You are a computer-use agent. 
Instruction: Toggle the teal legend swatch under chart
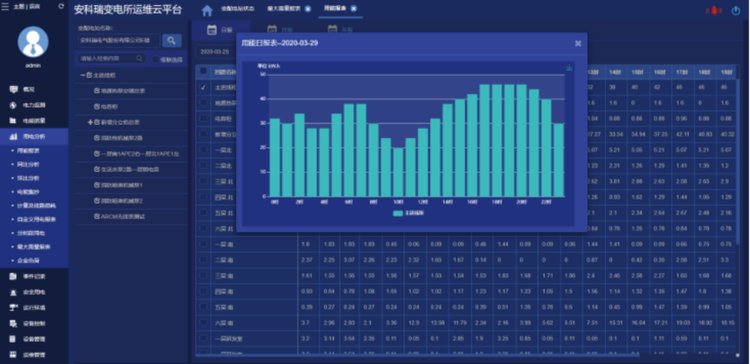point(398,213)
